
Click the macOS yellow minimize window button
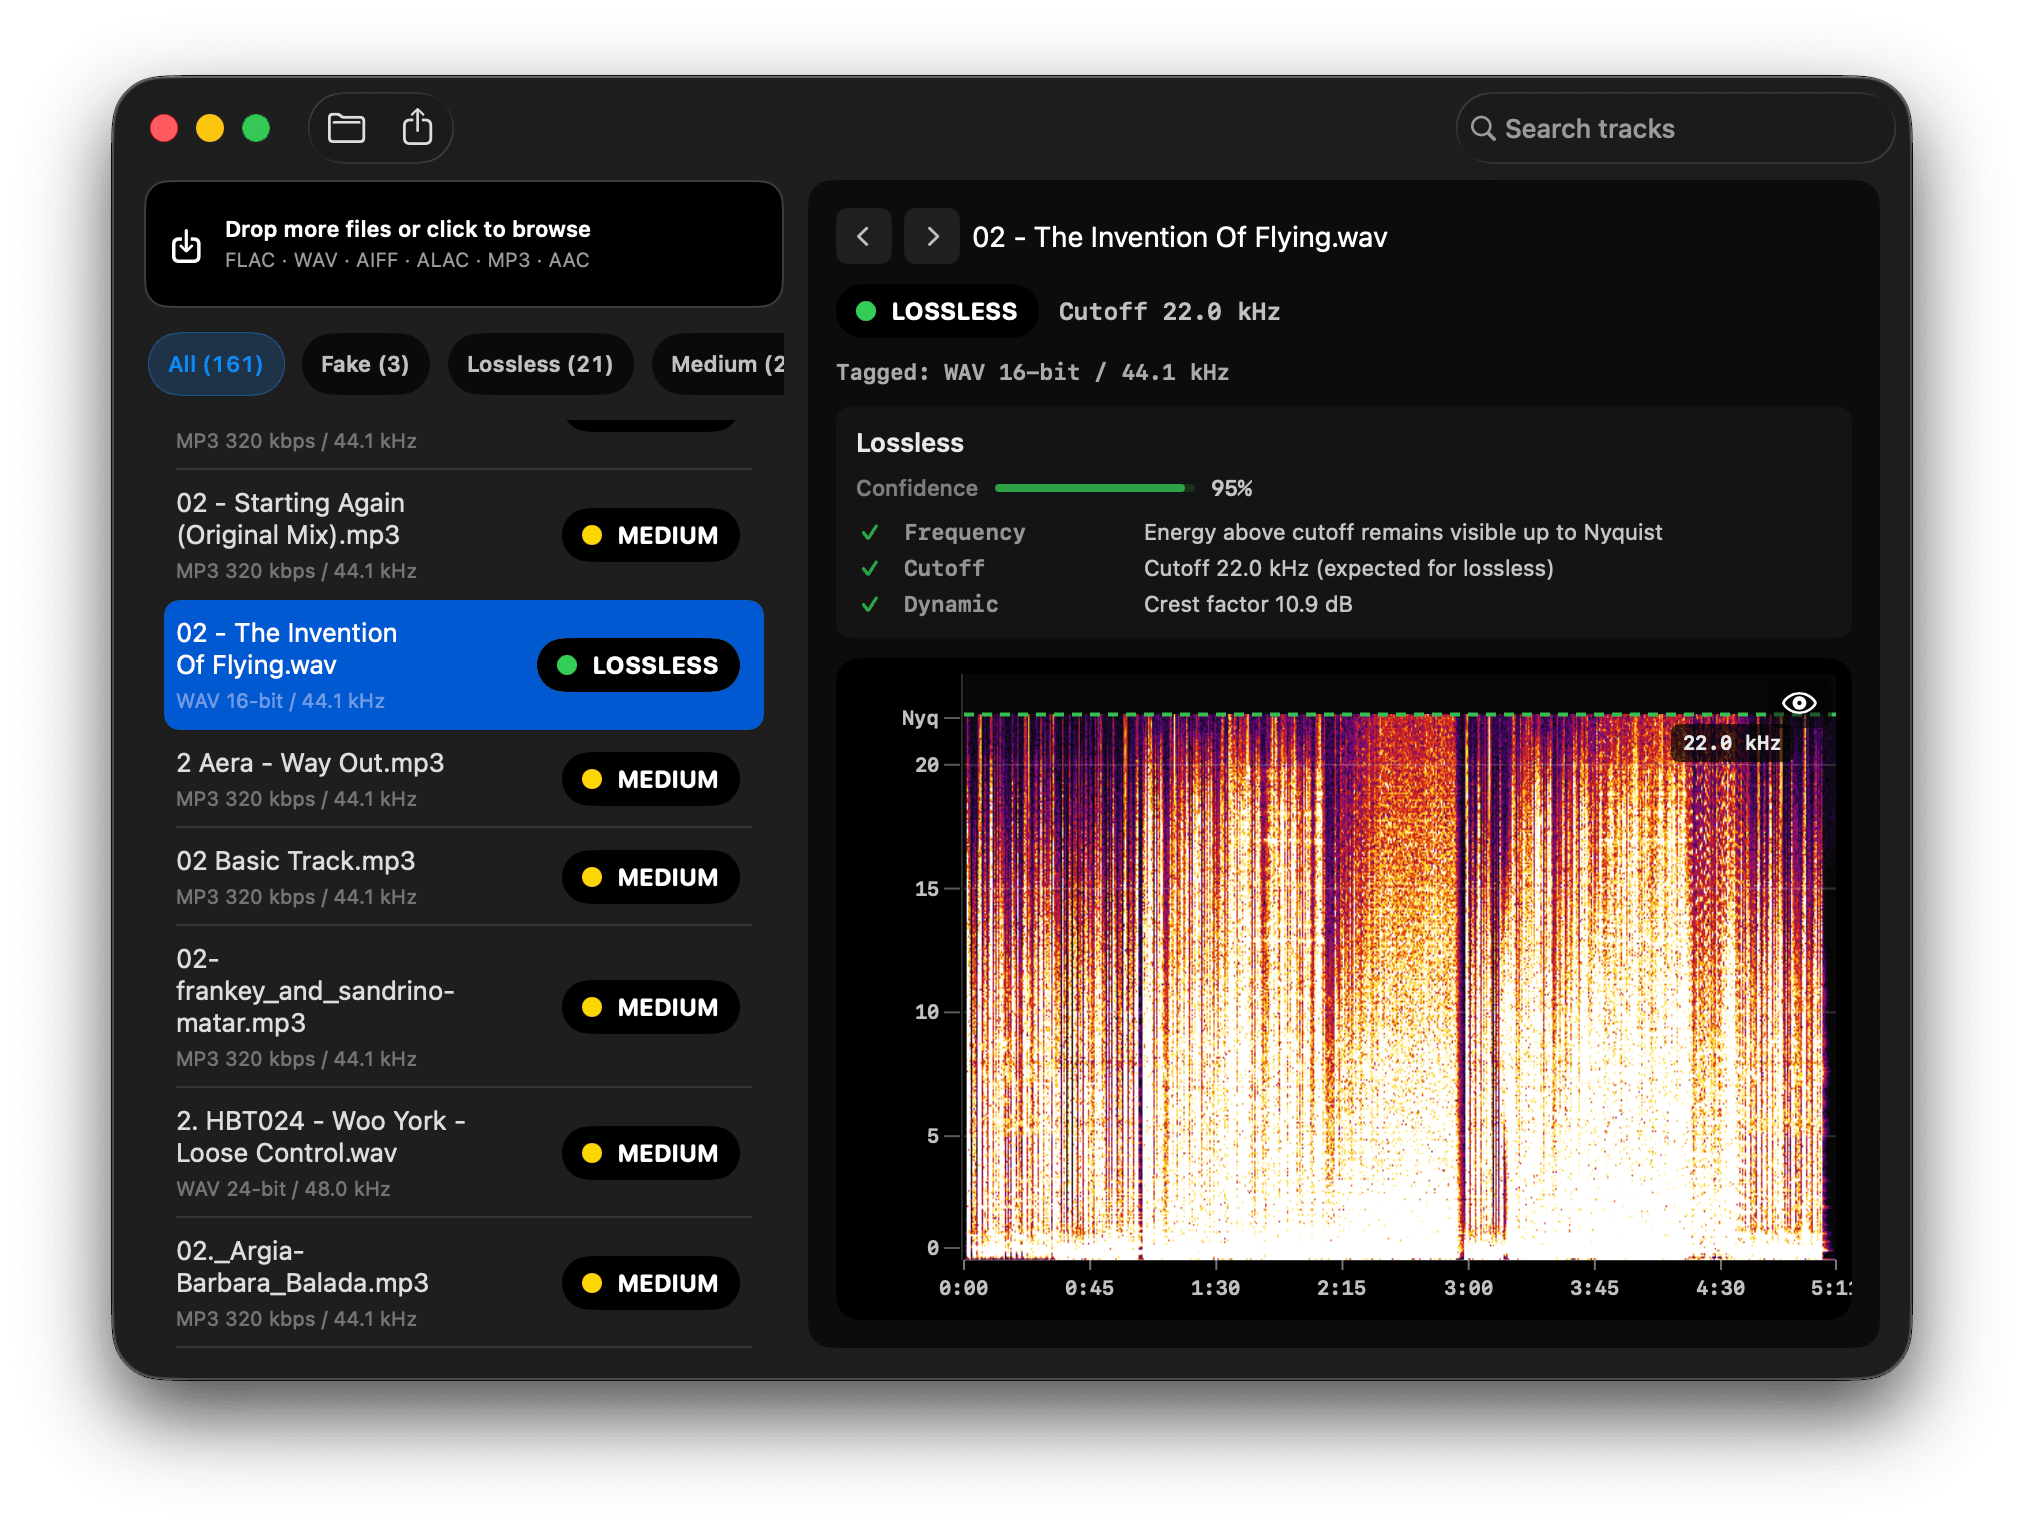210,128
